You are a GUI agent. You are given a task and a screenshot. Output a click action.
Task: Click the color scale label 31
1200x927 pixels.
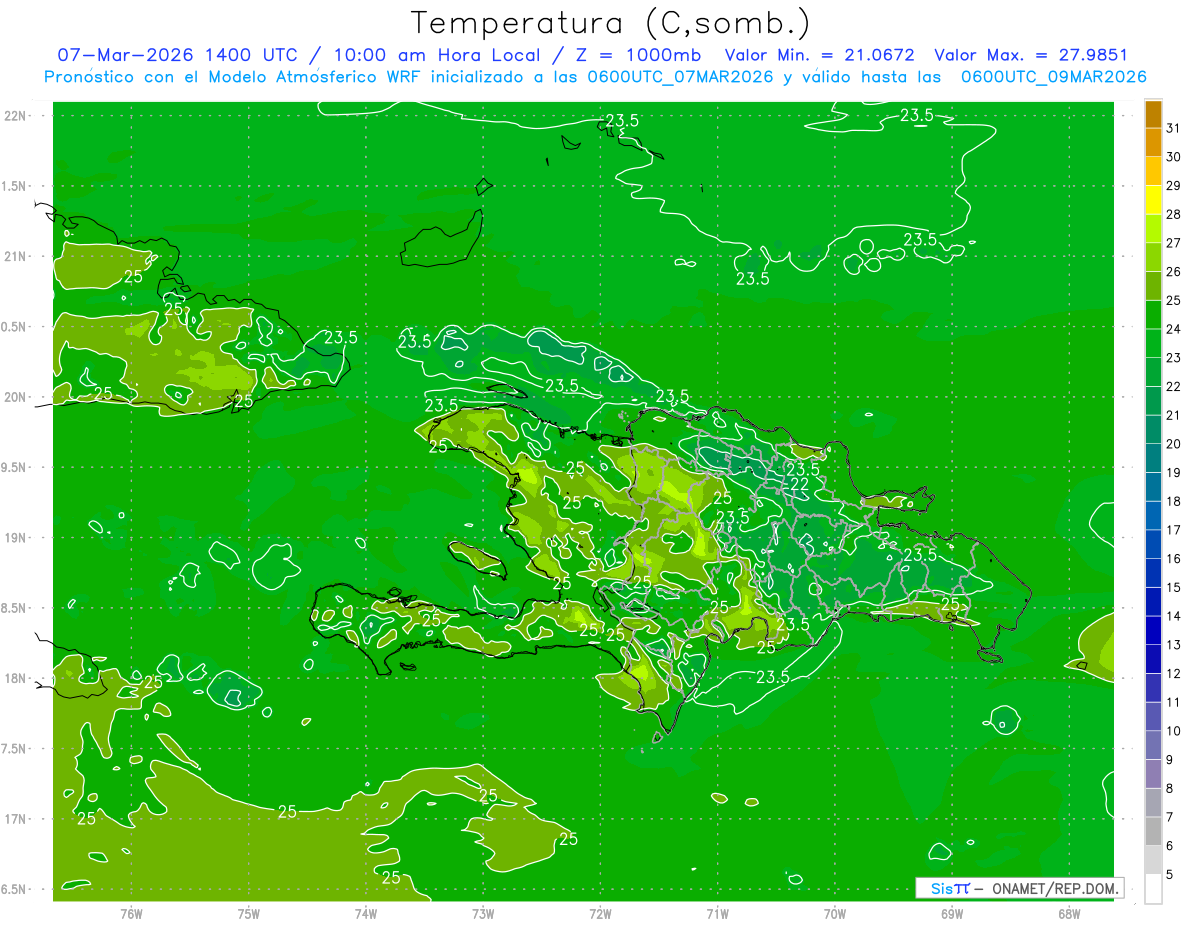coord(1174,128)
